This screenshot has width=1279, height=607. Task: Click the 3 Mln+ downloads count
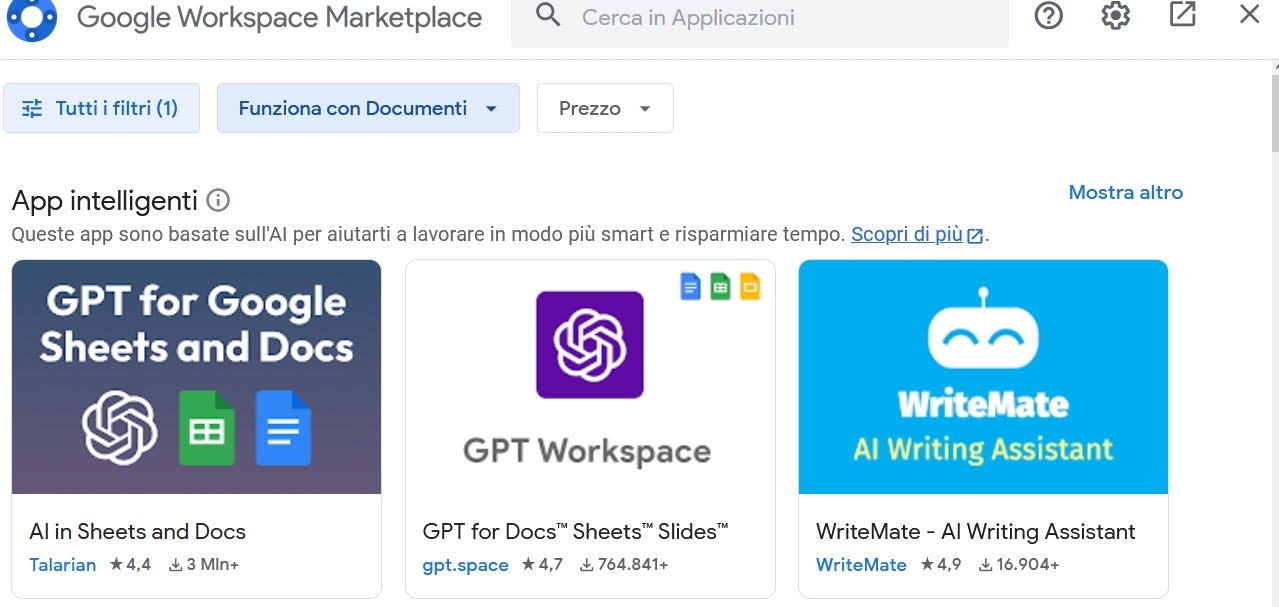point(204,565)
